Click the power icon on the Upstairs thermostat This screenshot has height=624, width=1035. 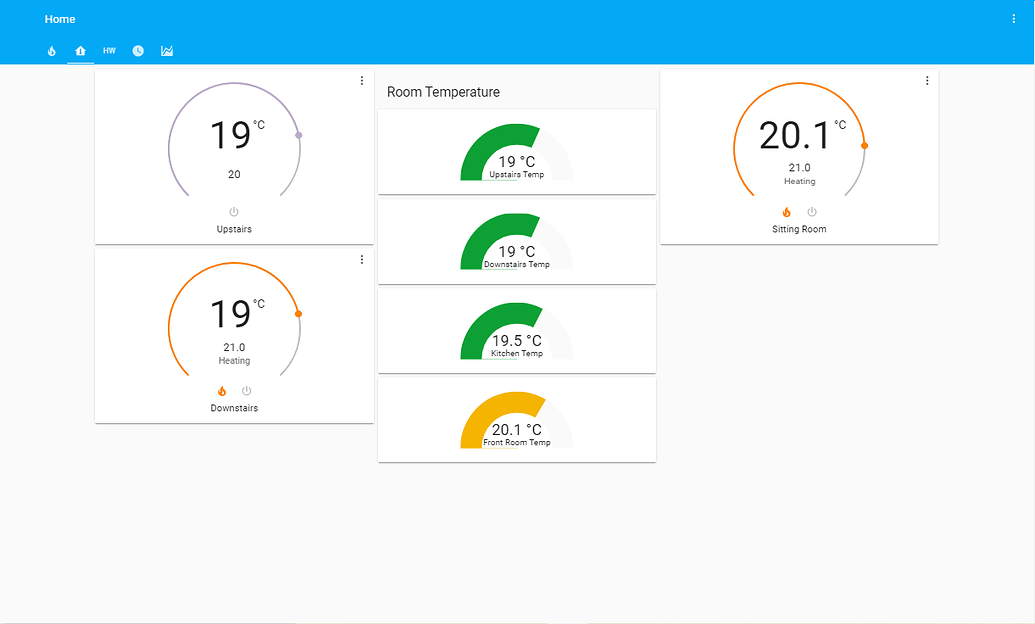tap(233, 212)
